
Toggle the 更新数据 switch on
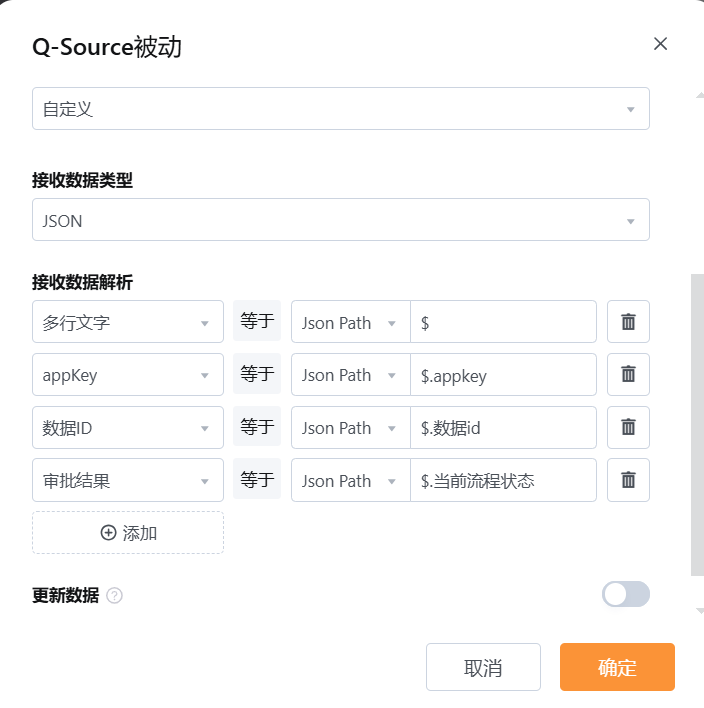tap(625, 594)
